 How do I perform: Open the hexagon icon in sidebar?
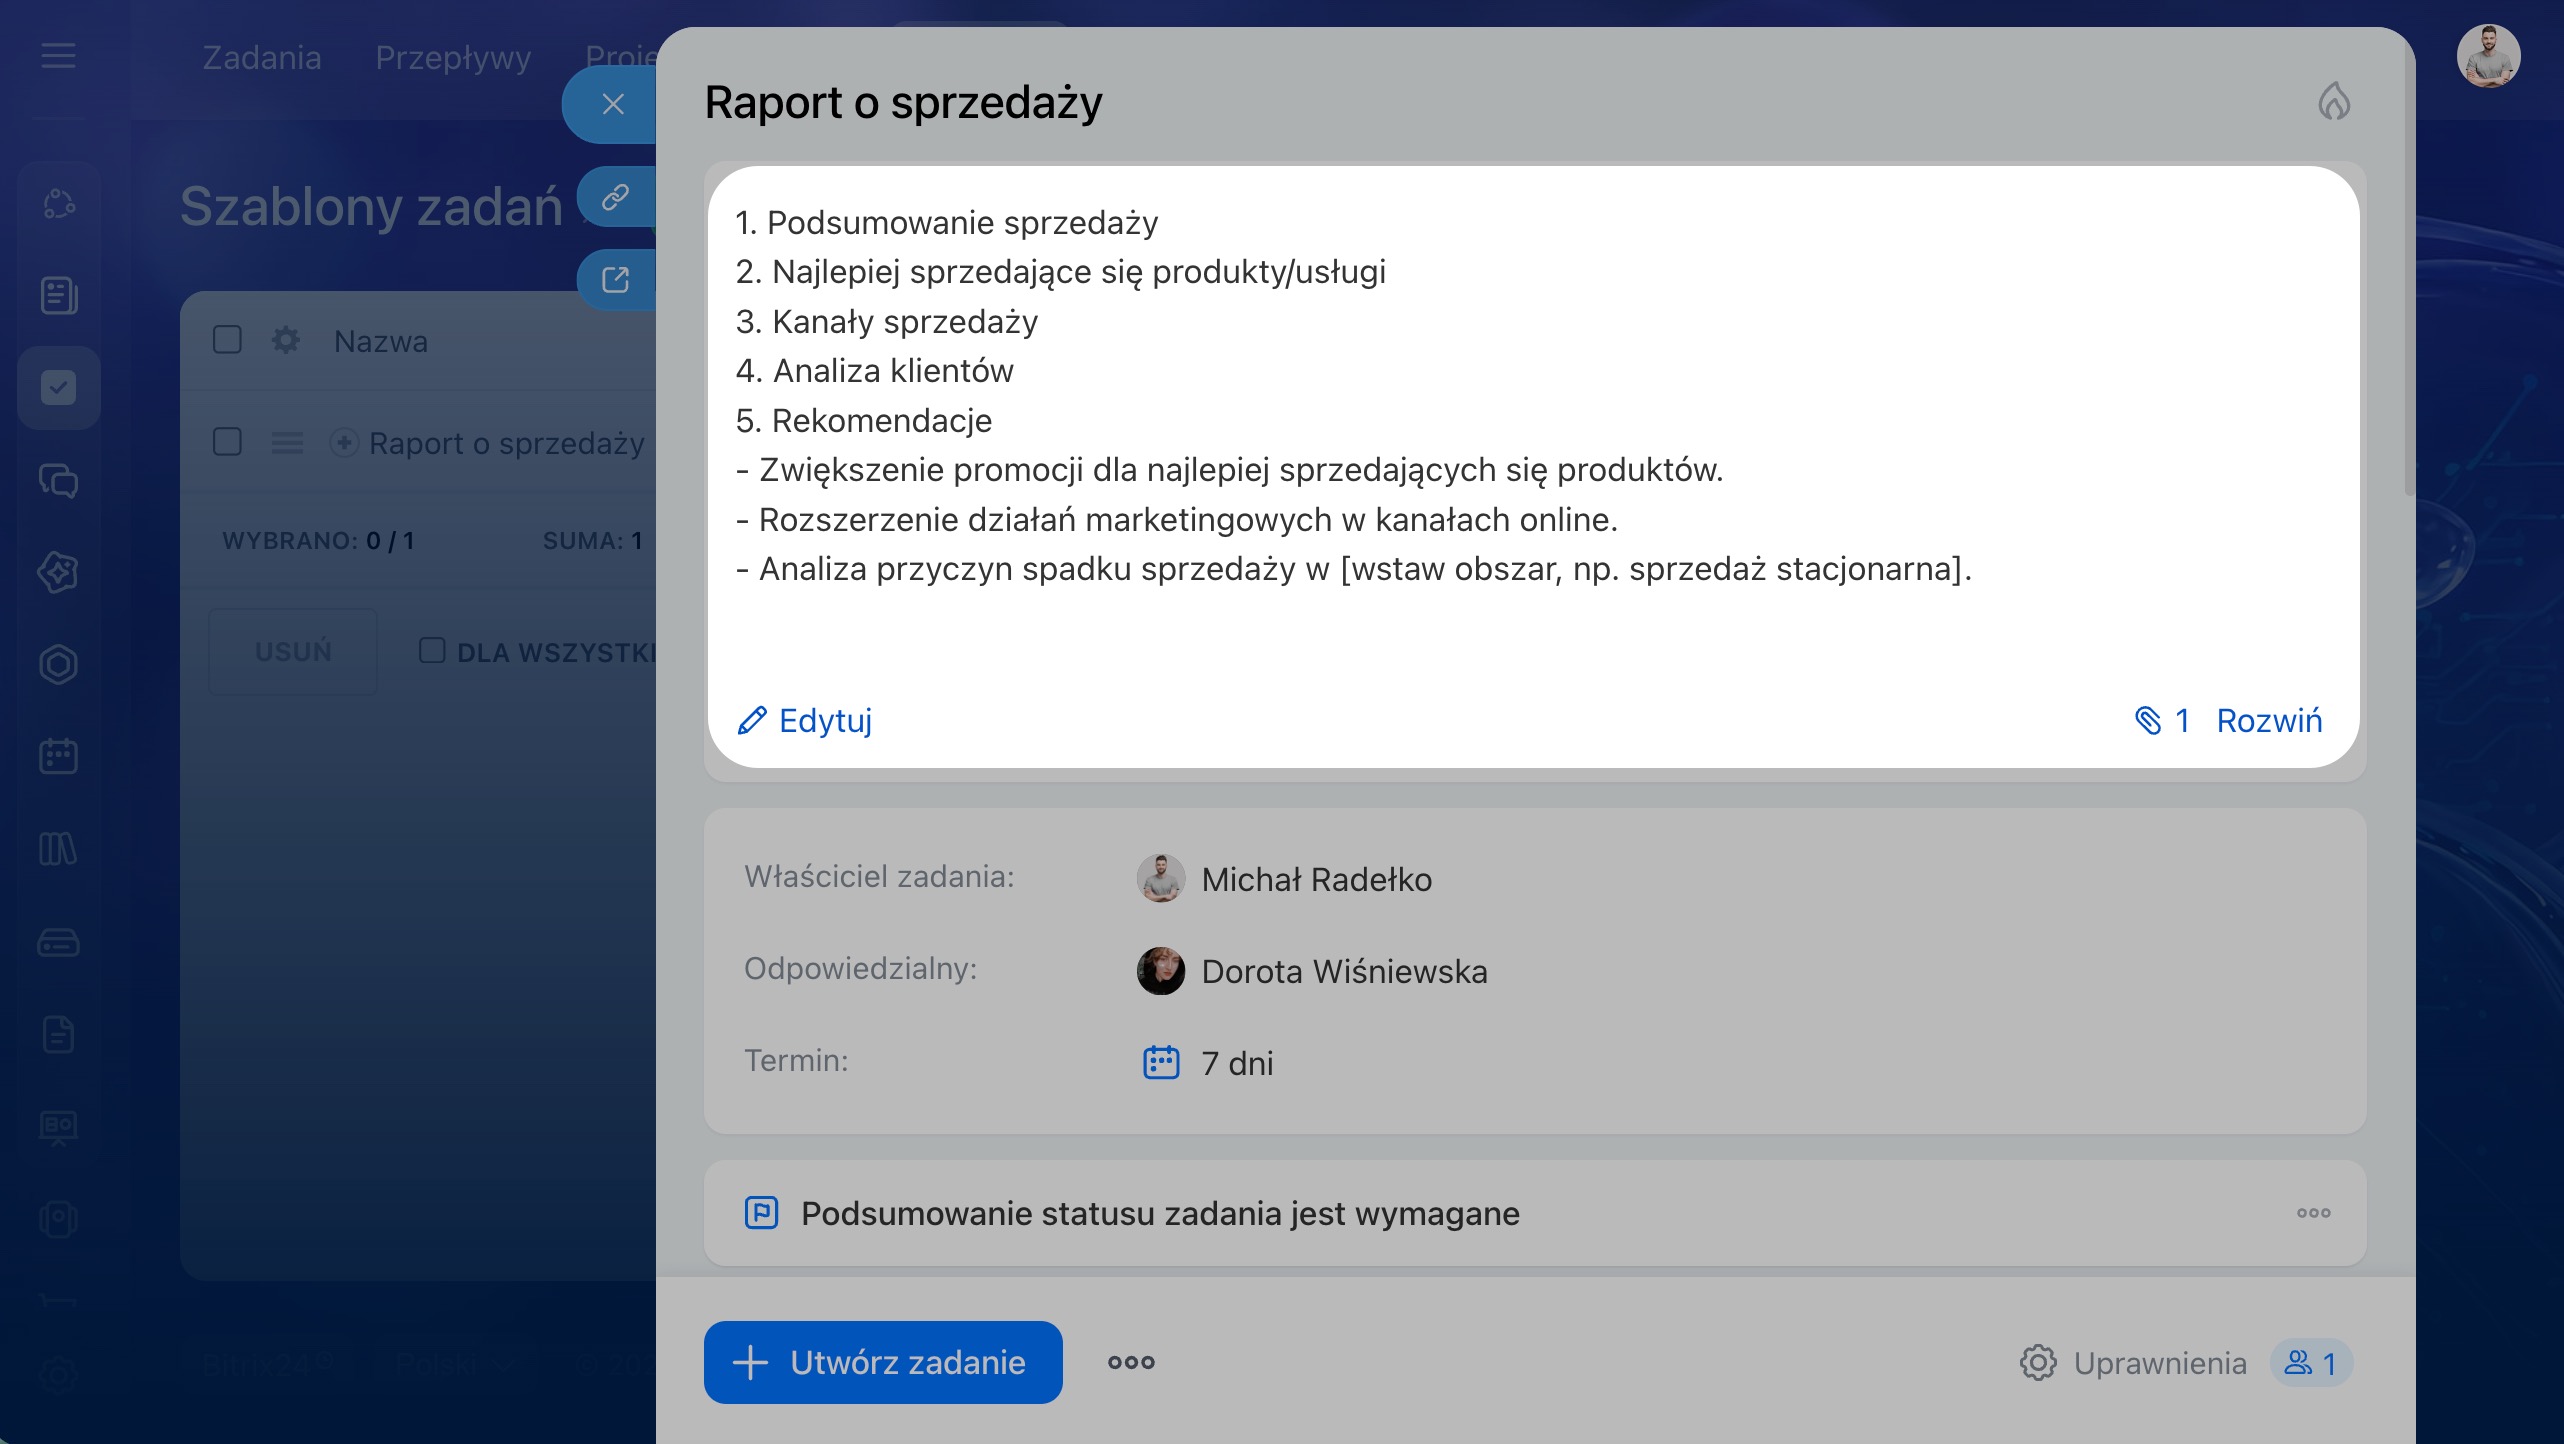58,664
